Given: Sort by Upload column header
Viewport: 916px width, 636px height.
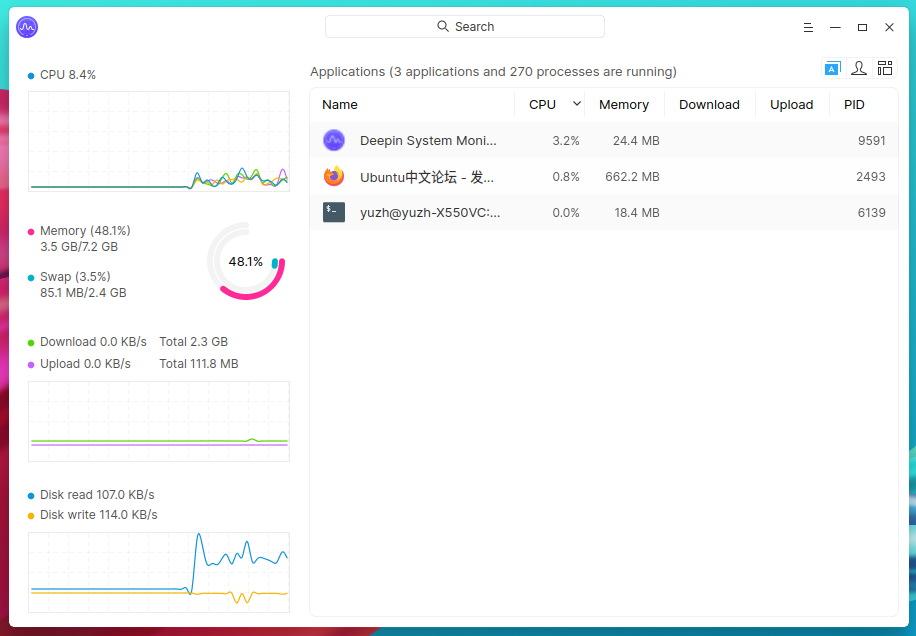Looking at the screenshot, I should pos(791,105).
